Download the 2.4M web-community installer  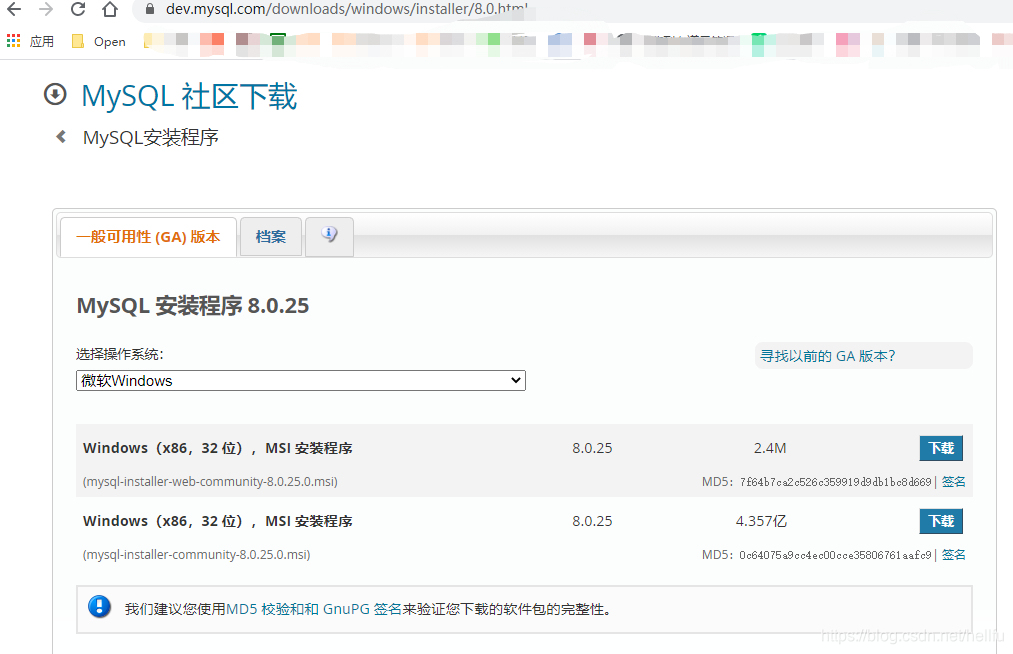[941, 448]
